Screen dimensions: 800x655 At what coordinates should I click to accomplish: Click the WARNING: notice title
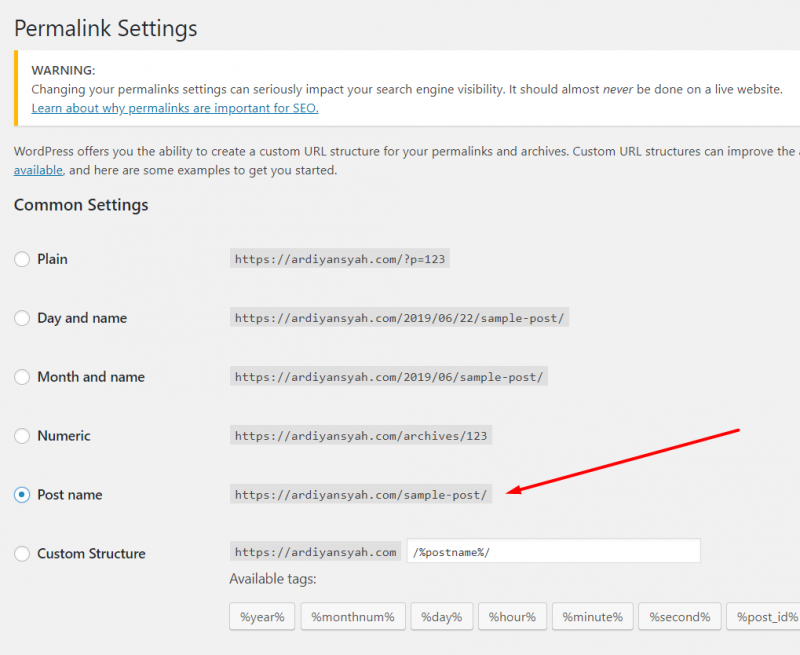63,70
